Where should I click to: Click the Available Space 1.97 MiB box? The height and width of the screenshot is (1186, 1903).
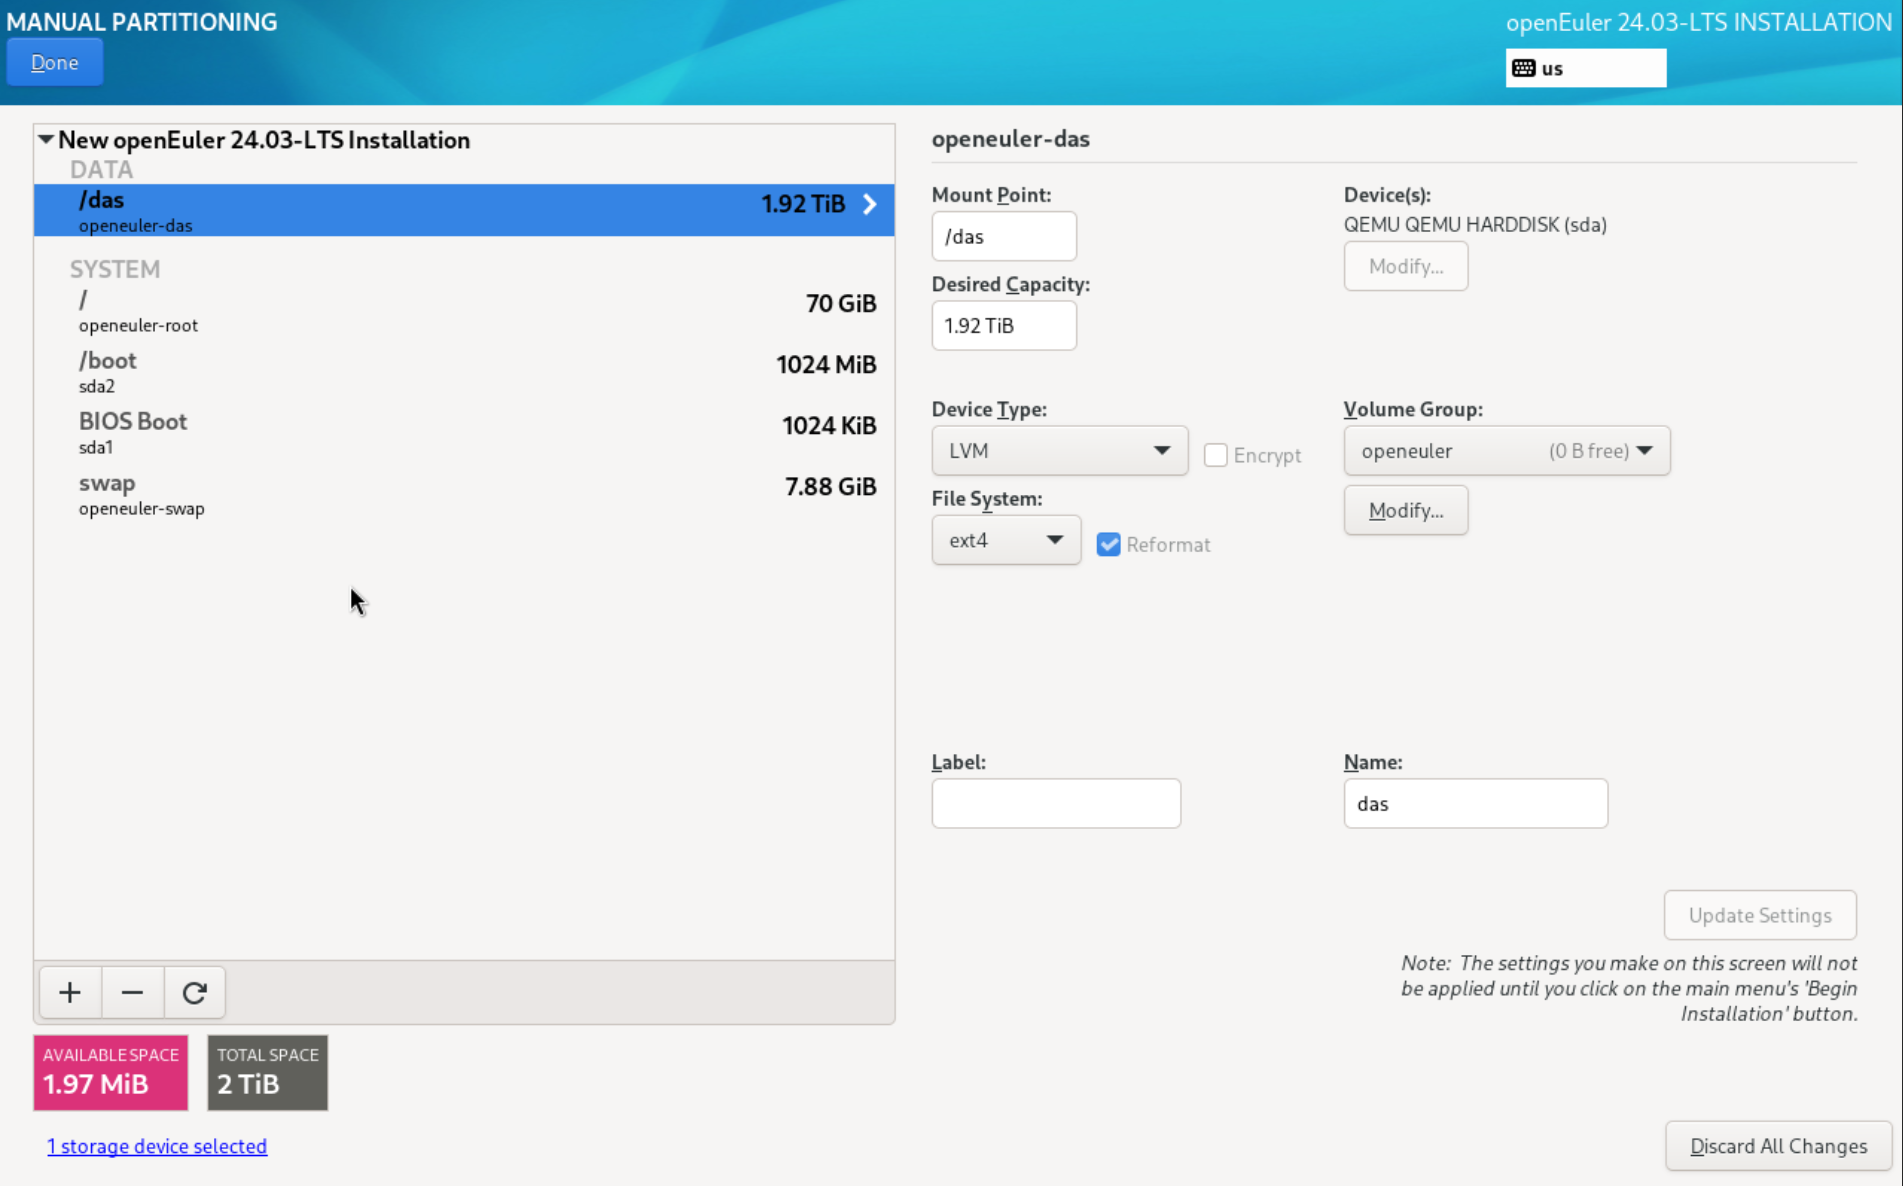click(x=111, y=1072)
